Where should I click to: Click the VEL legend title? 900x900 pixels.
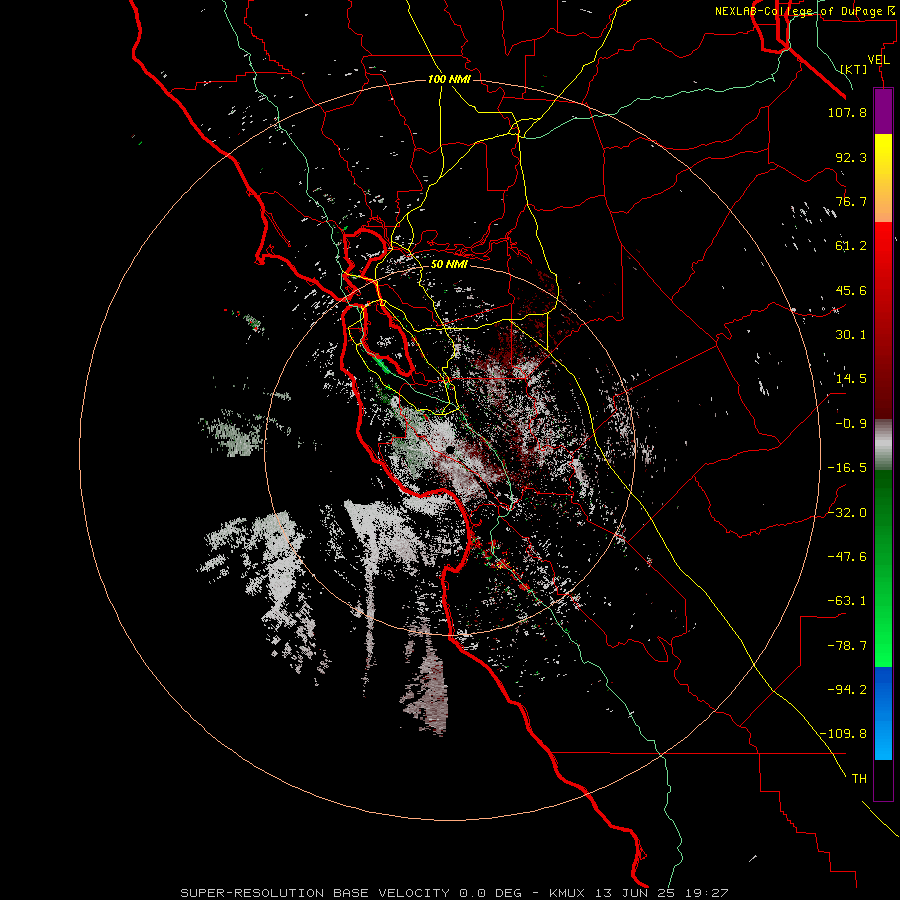879,60
